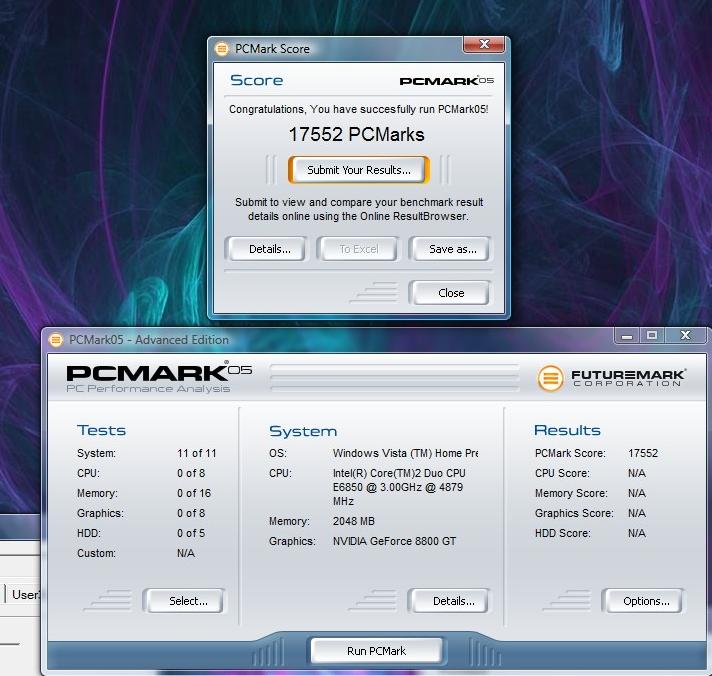The height and width of the screenshot is (676, 712).
Task: Click '0 of 5' HDD tests value
Action: click(191, 533)
